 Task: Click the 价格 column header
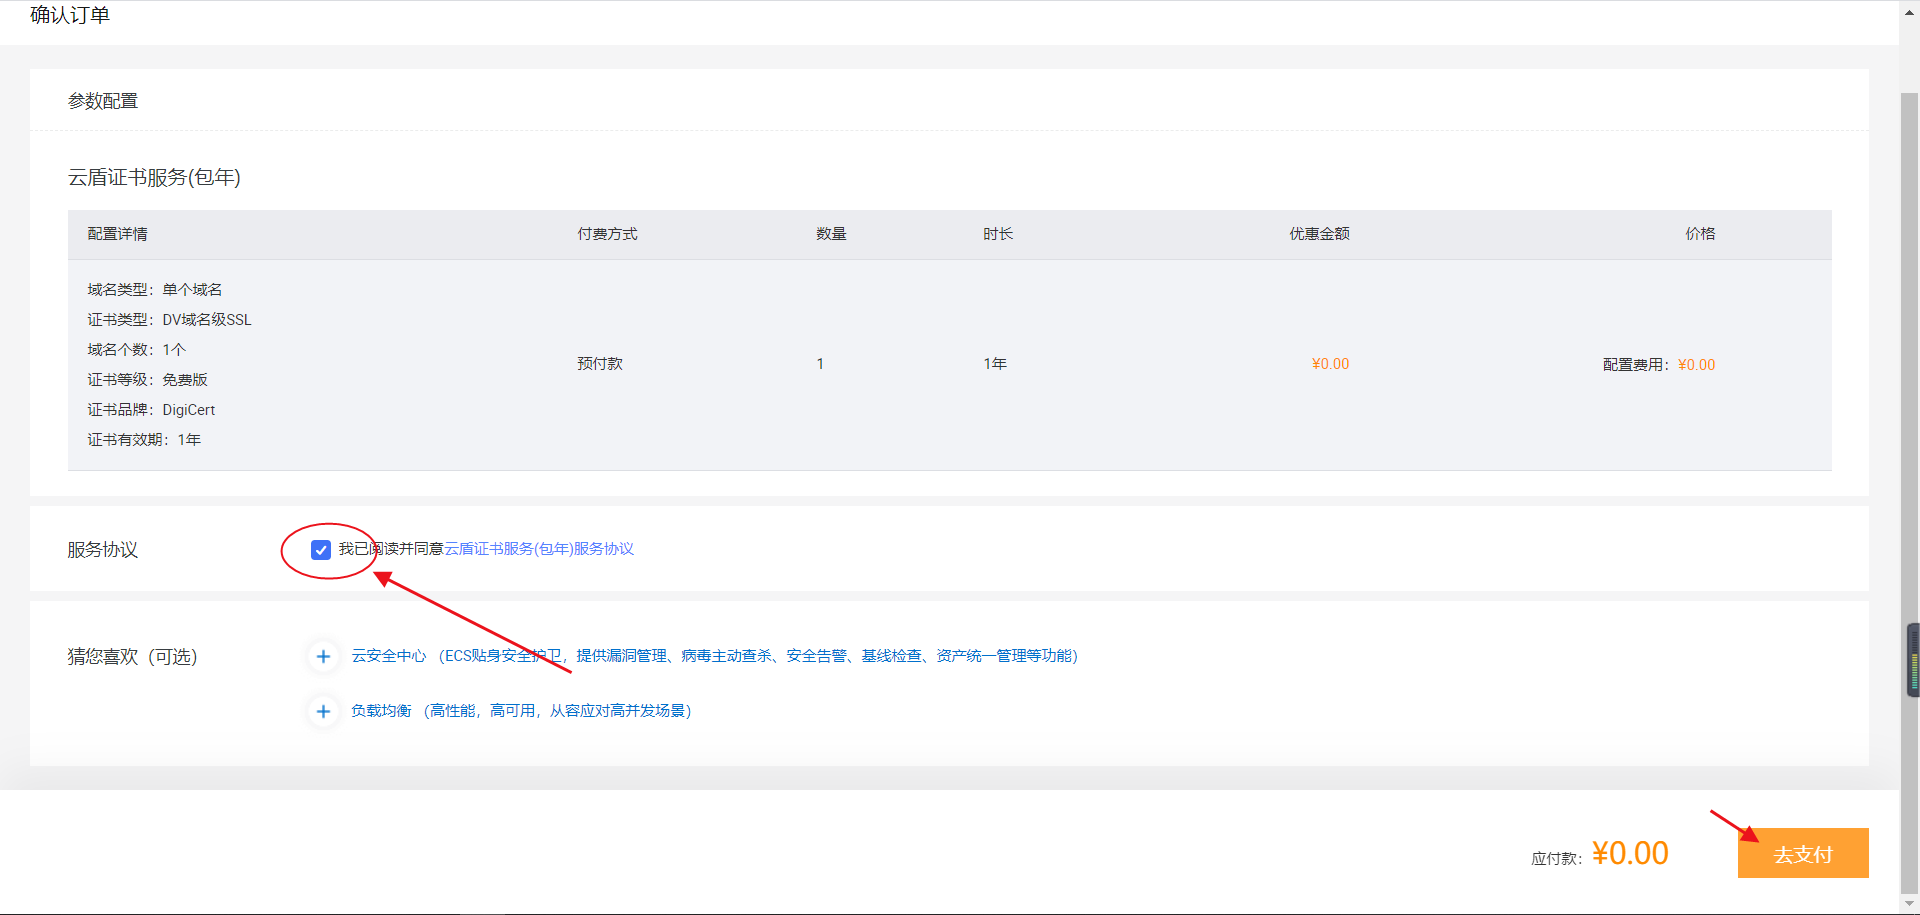point(1700,234)
